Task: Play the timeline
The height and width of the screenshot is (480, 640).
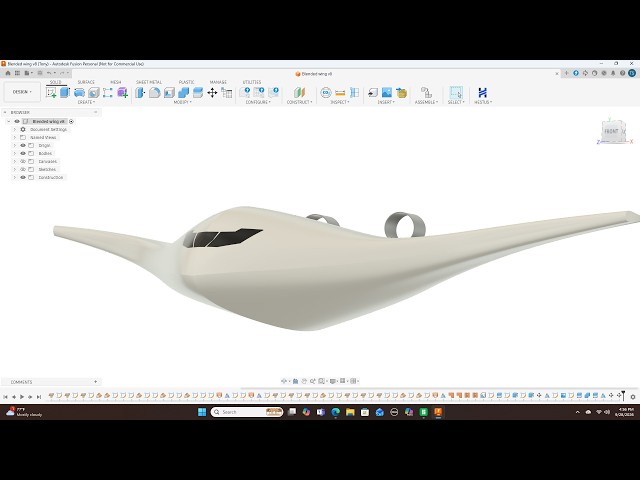Action: click(22, 396)
